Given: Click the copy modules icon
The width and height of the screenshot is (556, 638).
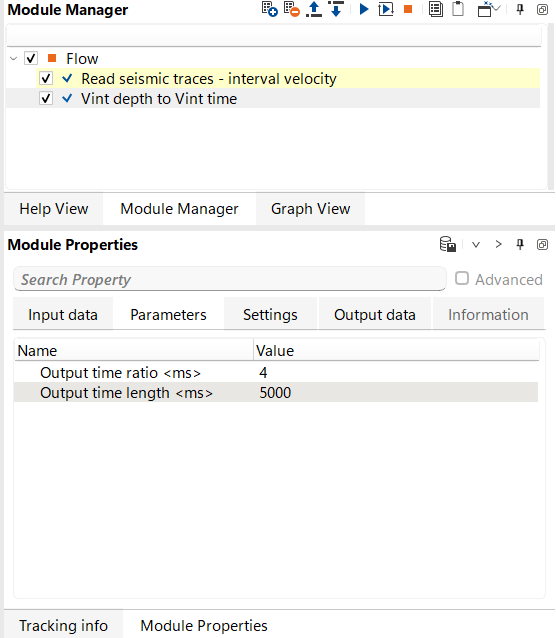Looking at the screenshot, I should [436, 9].
